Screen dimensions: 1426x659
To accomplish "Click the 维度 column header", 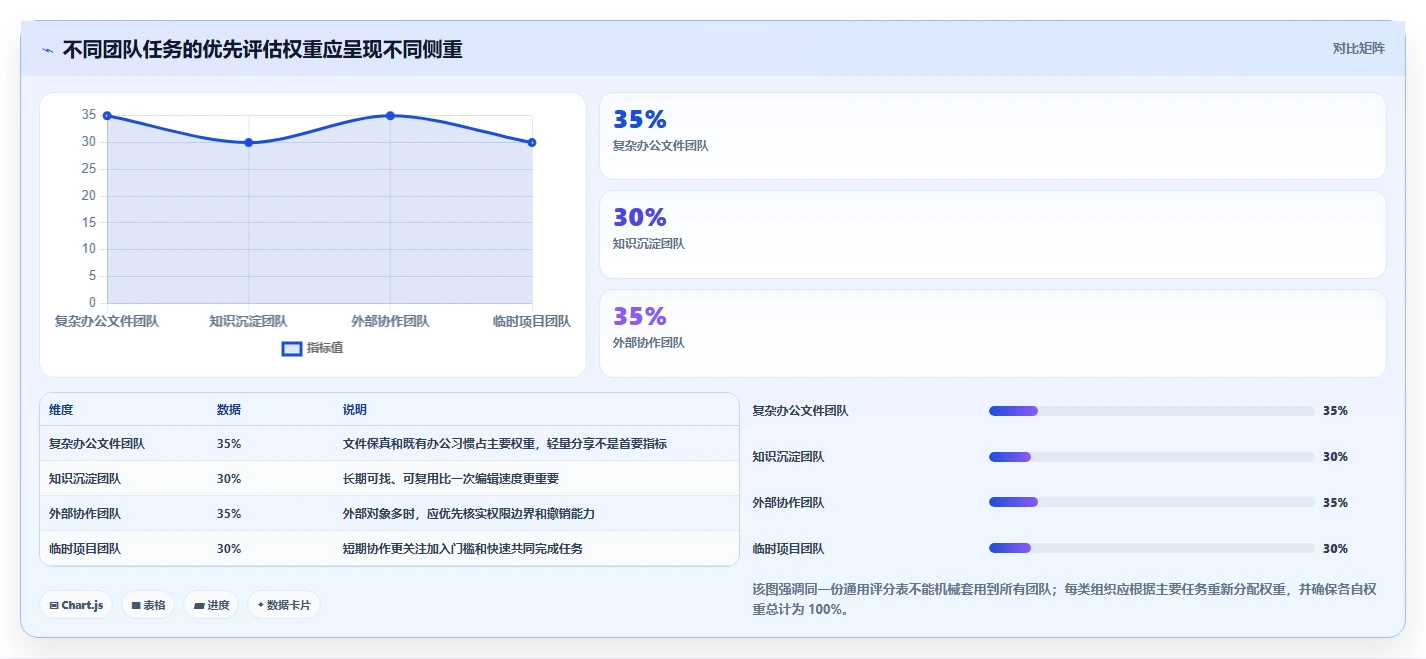I will pyautogui.click(x=61, y=410).
